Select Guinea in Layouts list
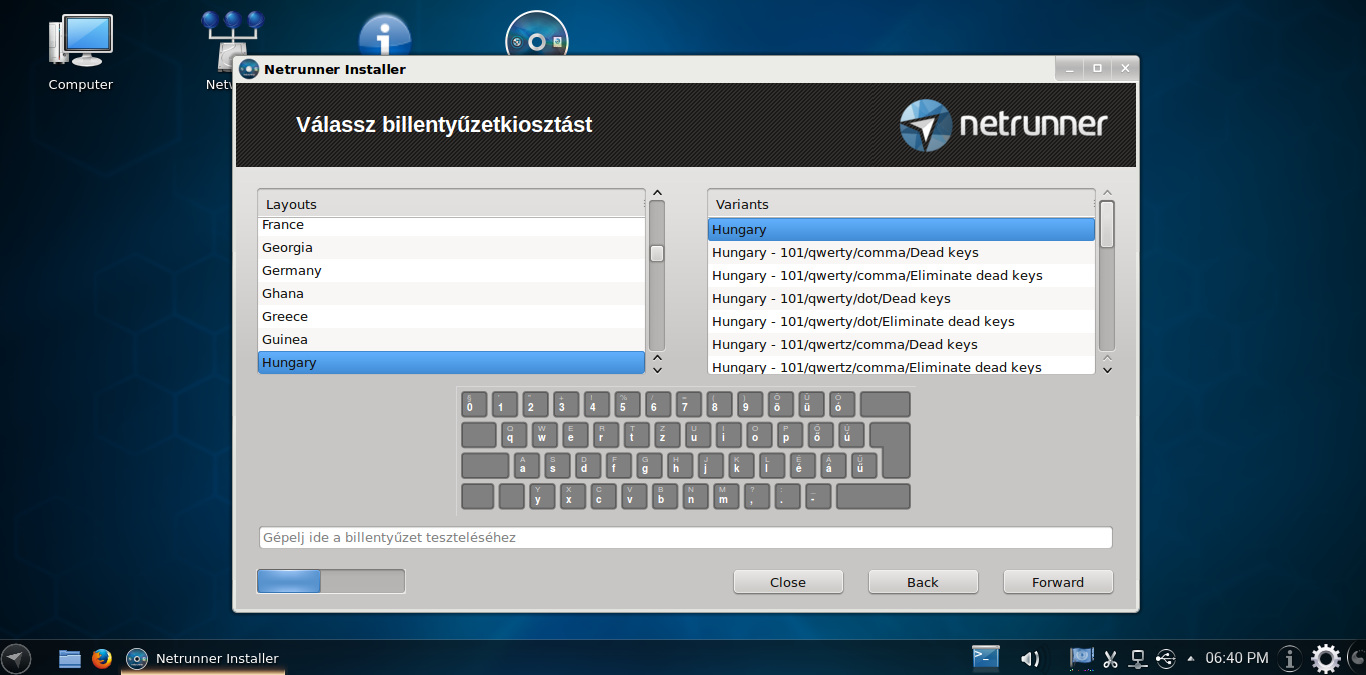 pyautogui.click(x=451, y=339)
